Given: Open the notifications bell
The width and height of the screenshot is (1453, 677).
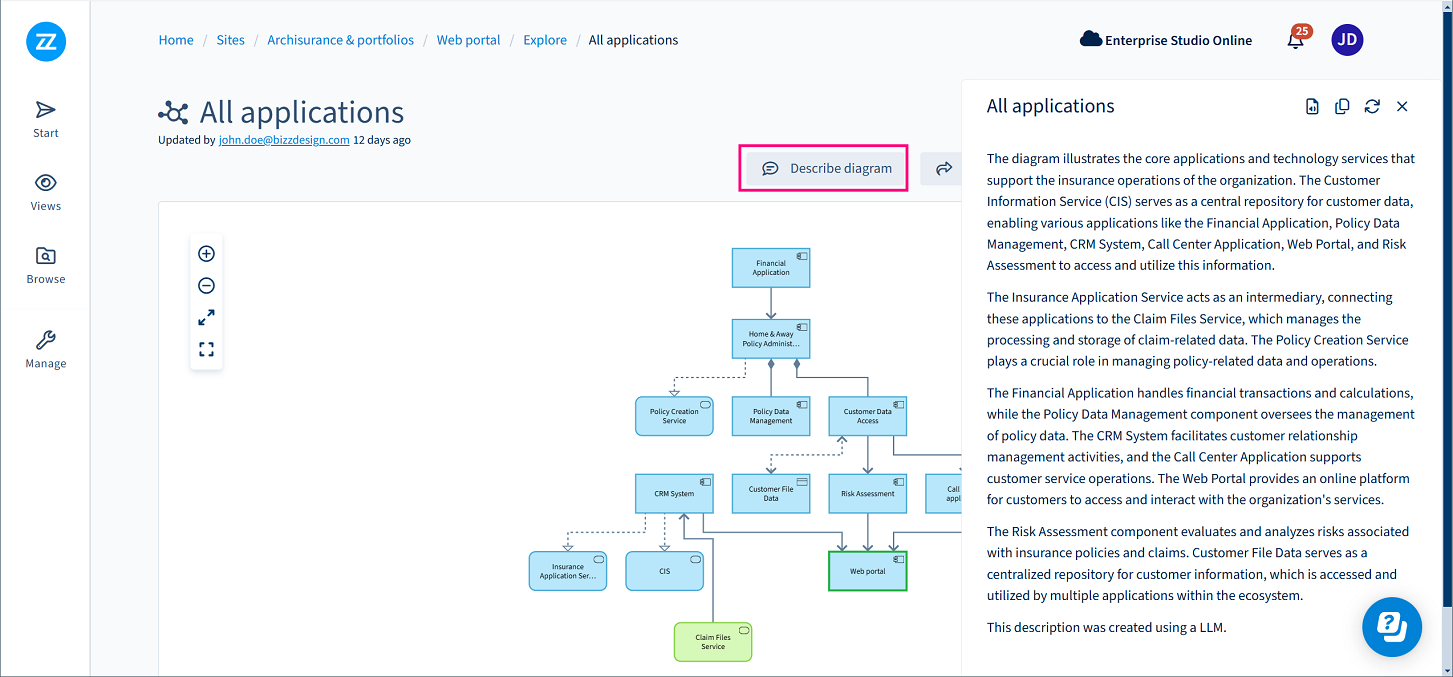Looking at the screenshot, I should click(1296, 41).
